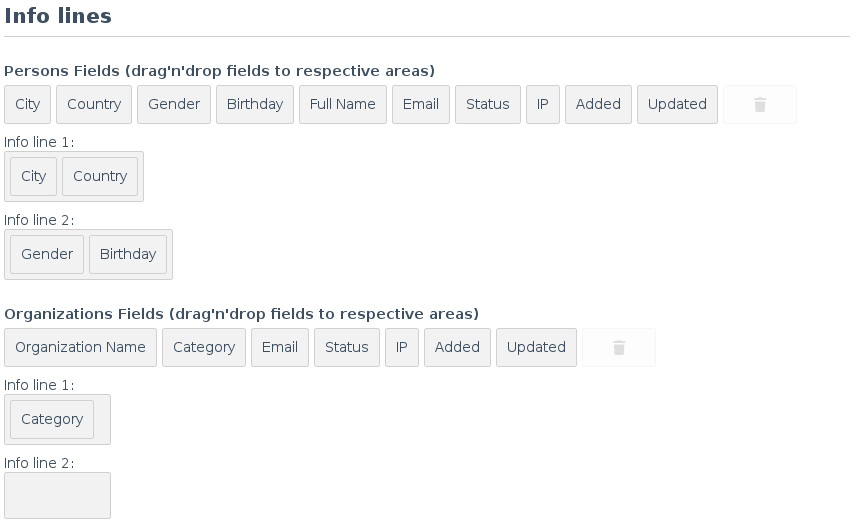Click empty organizations Info line 2 area

(x=57, y=495)
